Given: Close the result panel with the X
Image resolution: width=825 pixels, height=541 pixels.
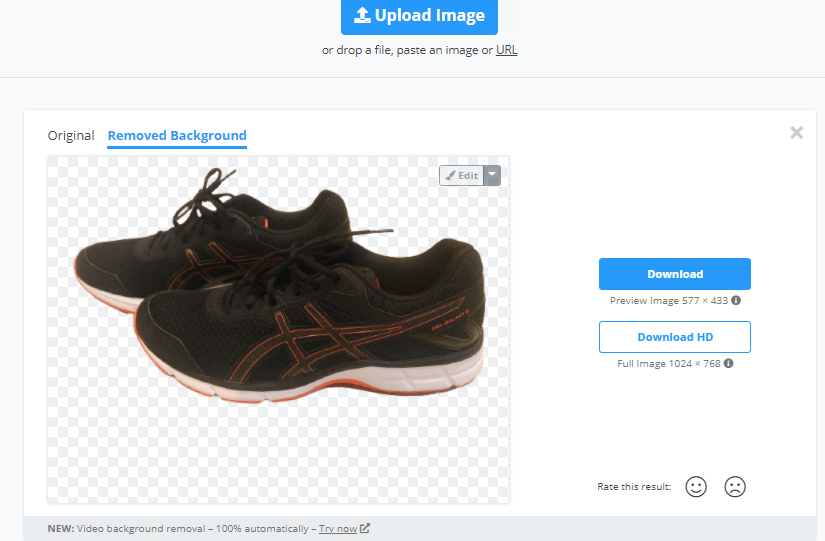Looking at the screenshot, I should pyautogui.click(x=797, y=133).
